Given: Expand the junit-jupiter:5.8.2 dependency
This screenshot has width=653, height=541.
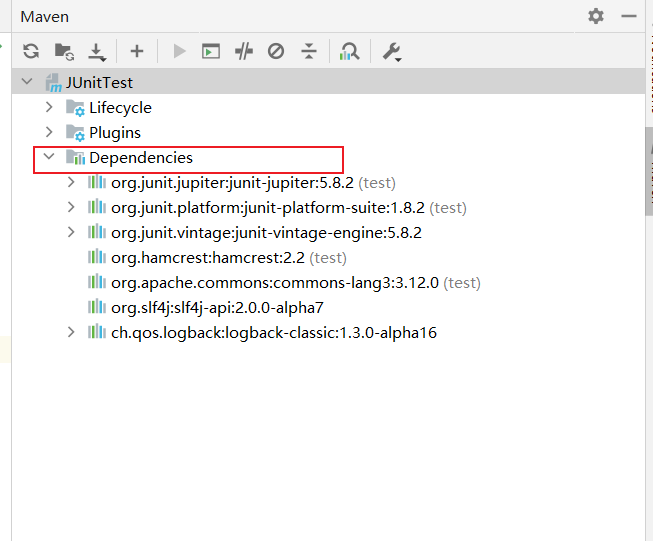Looking at the screenshot, I should [x=71, y=182].
